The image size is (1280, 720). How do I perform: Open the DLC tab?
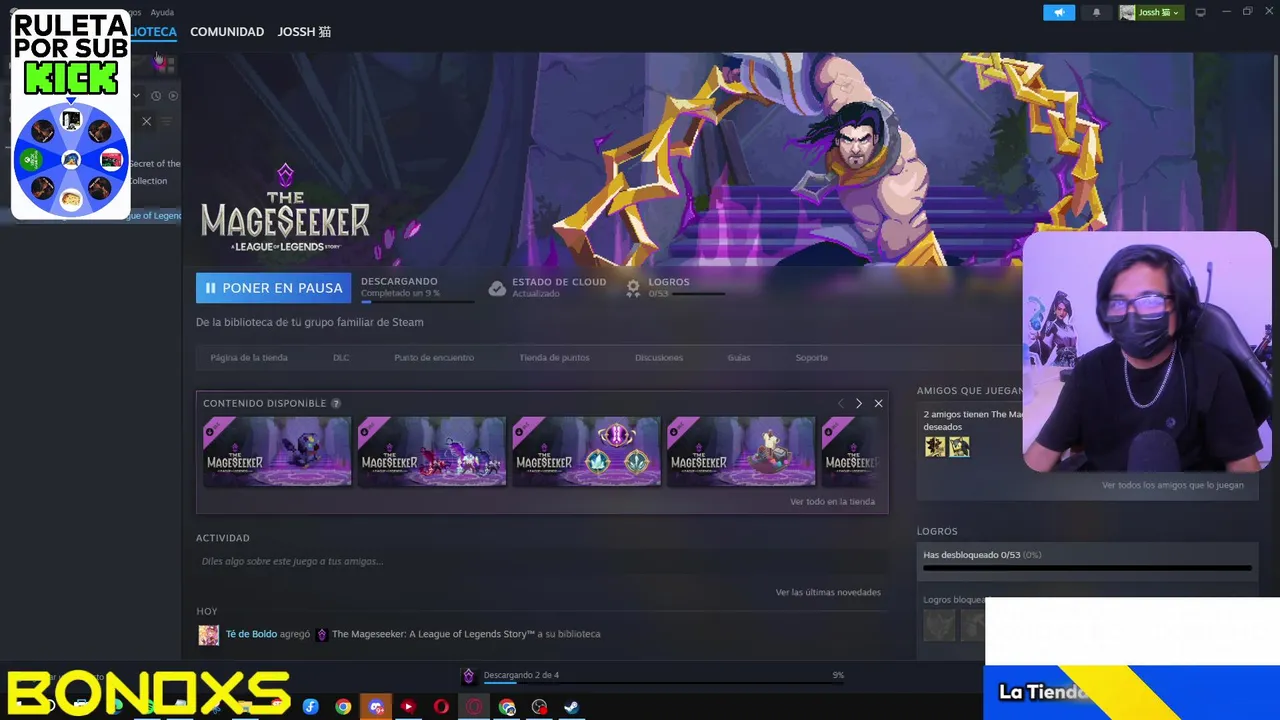click(x=341, y=357)
